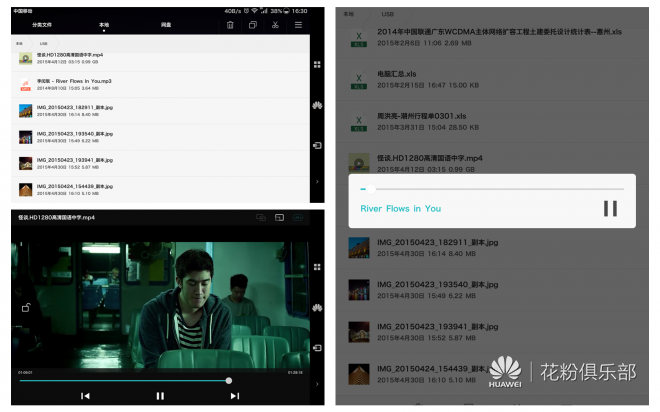Tap thumbnail of IMG_20150423_193941 in dimmed list
660x412 pixels.
point(359,332)
